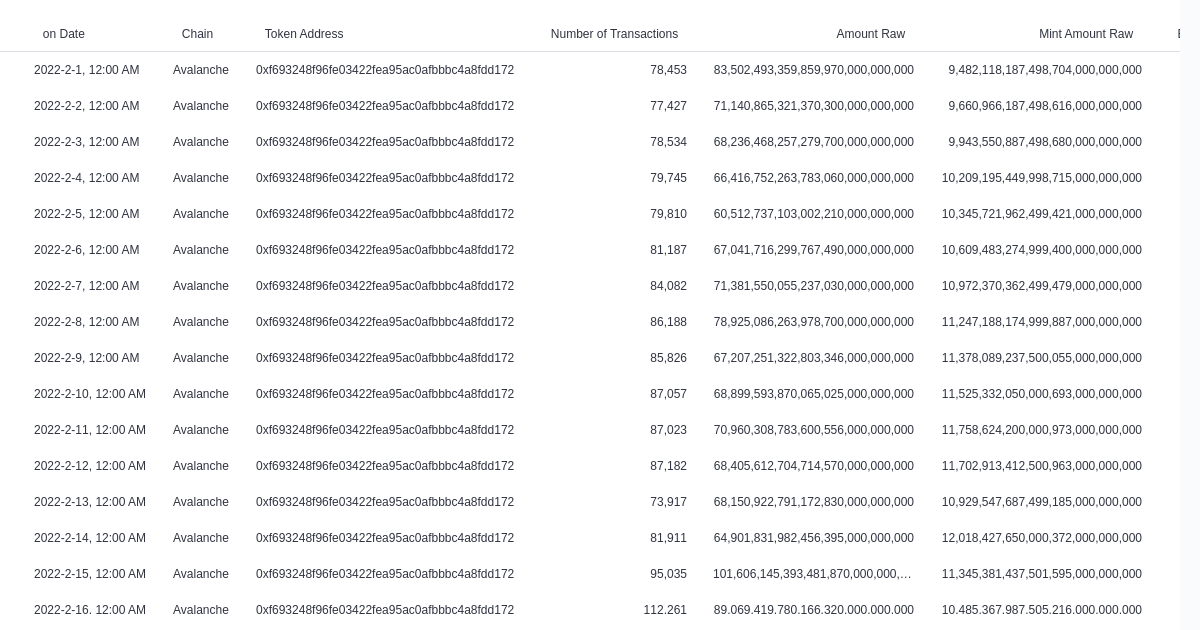Select the 84,082 transactions cell
Viewport: 1200px width, 630px height.
coord(668,286)
